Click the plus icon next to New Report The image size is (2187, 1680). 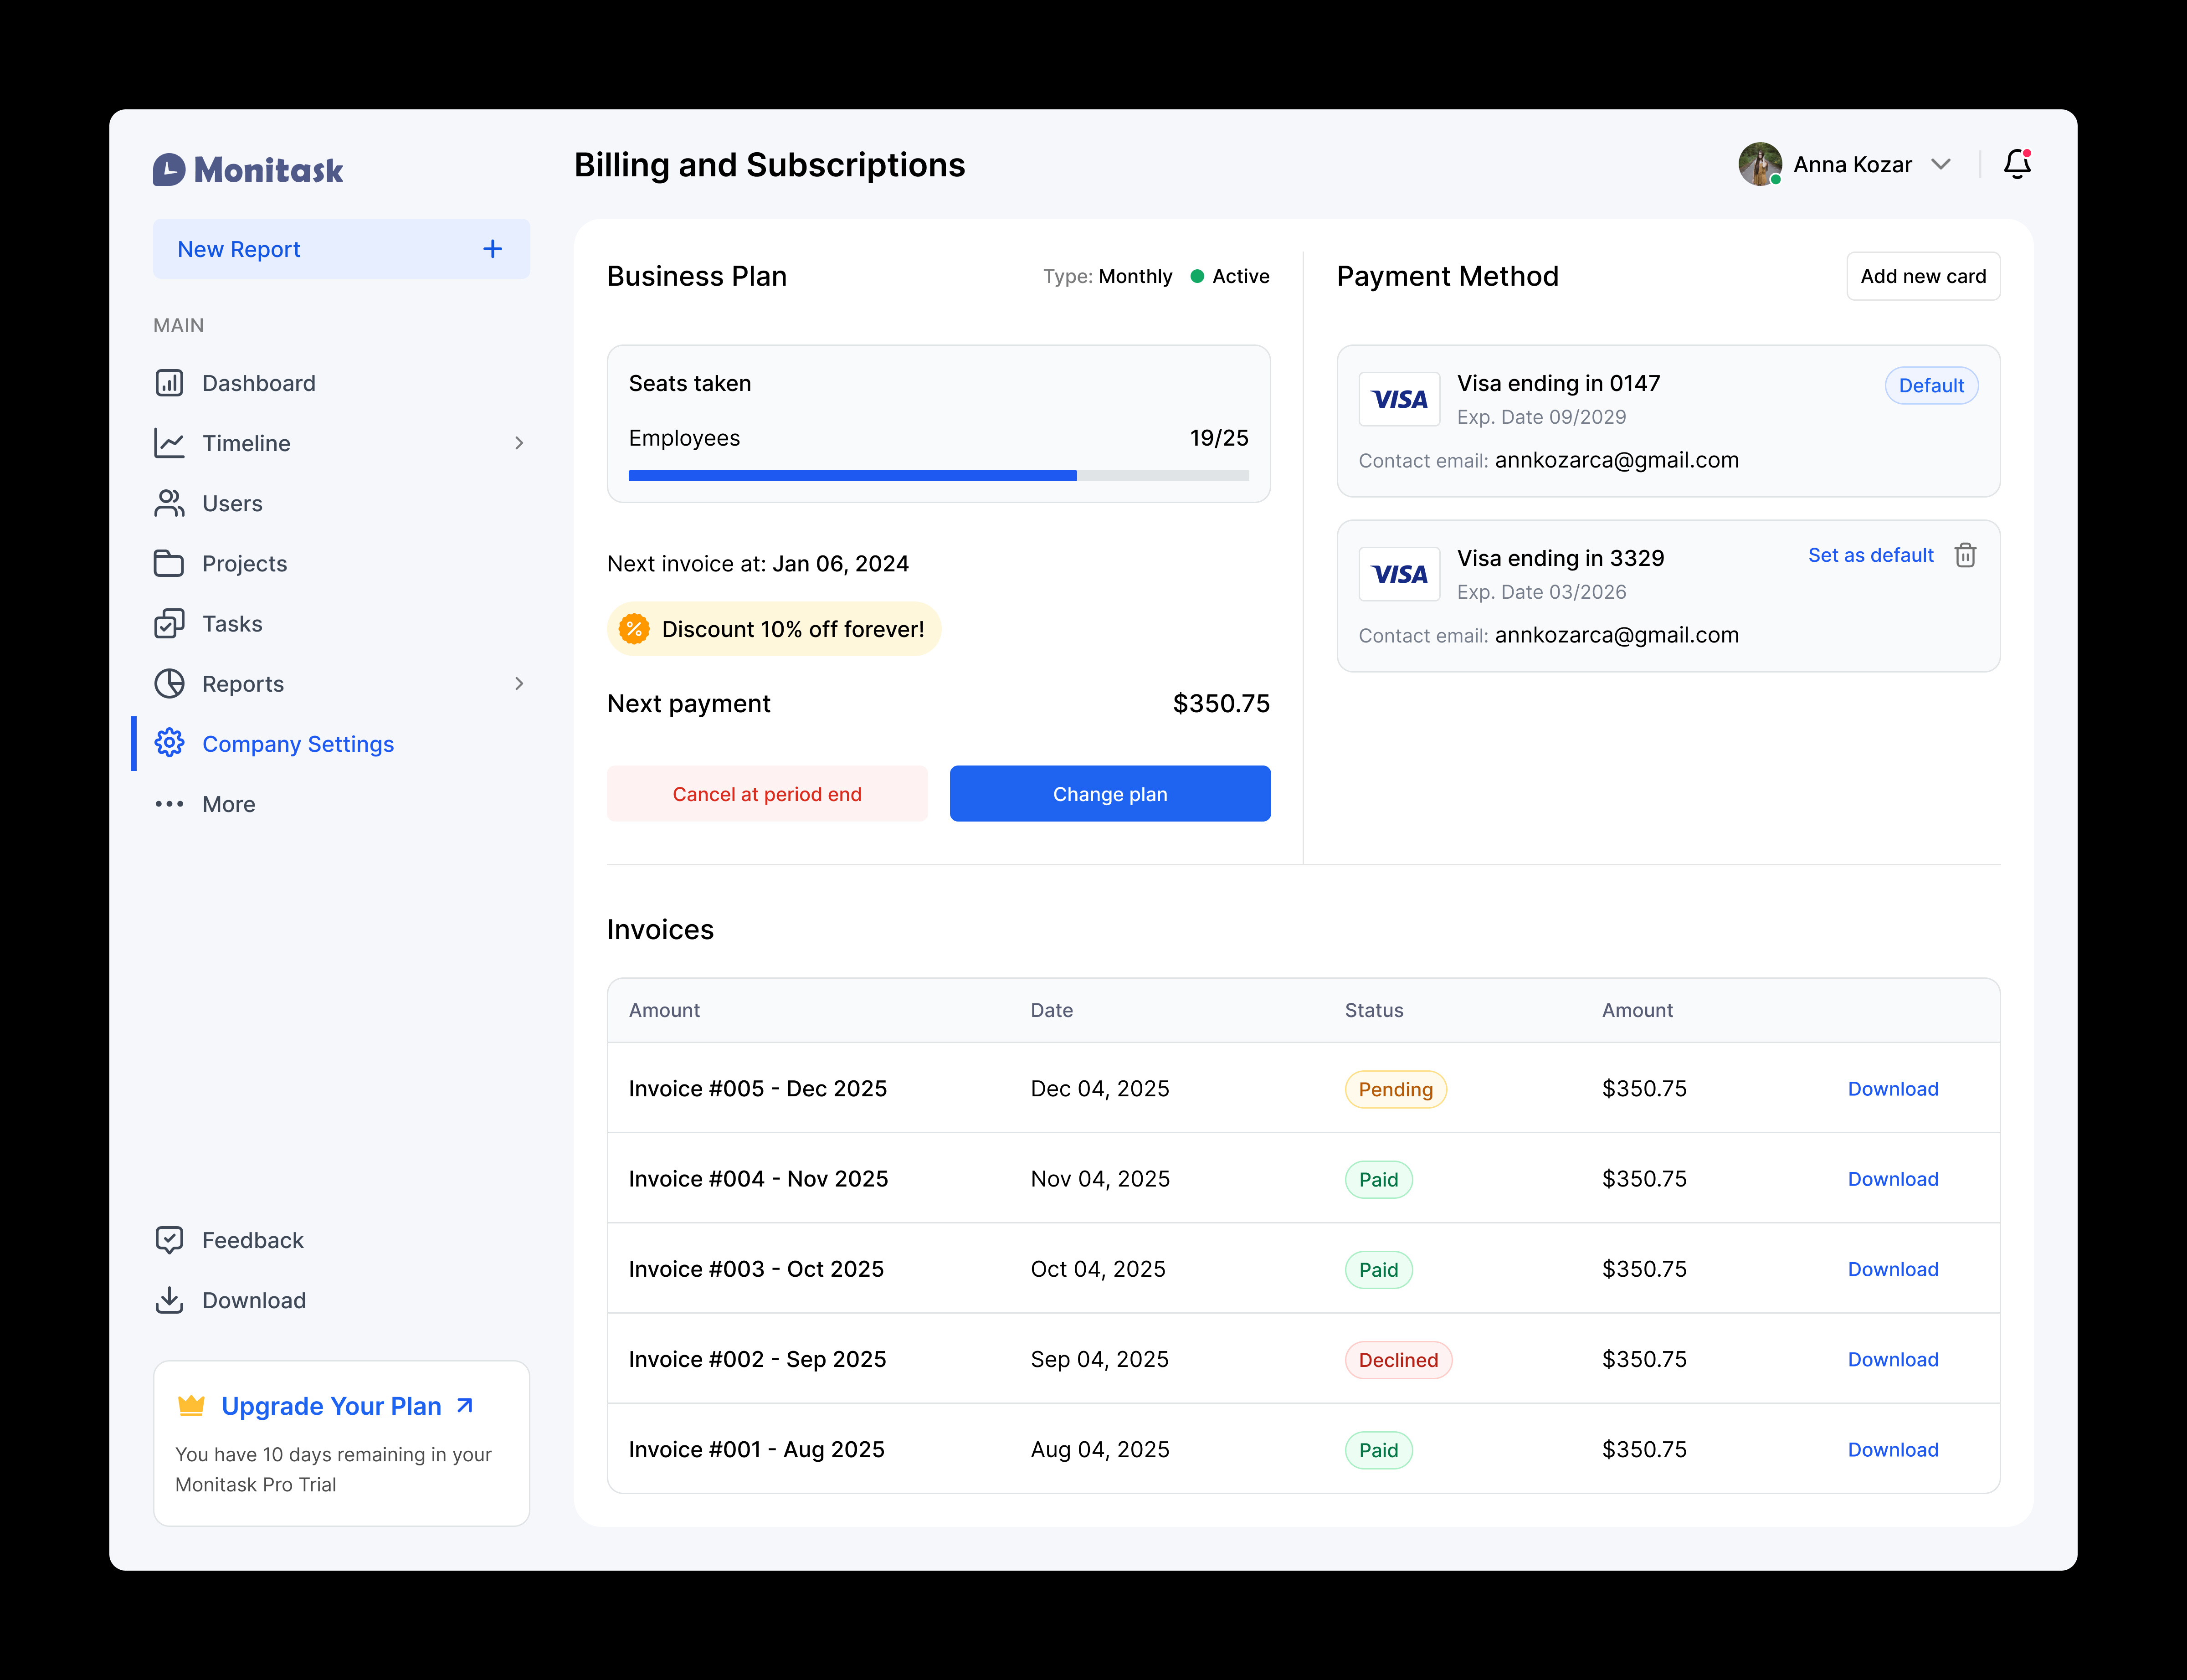pyautogui.click(x=492, y=248)
